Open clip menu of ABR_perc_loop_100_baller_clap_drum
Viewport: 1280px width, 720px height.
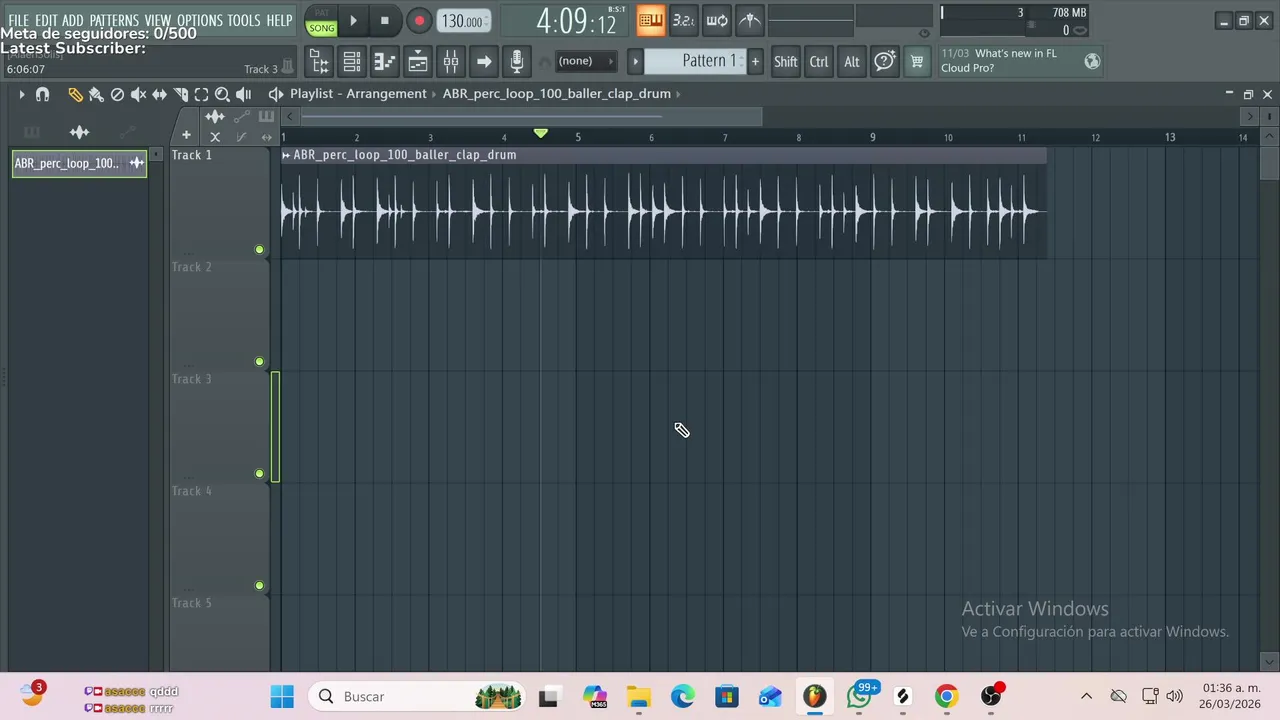(x=286, y=155)
